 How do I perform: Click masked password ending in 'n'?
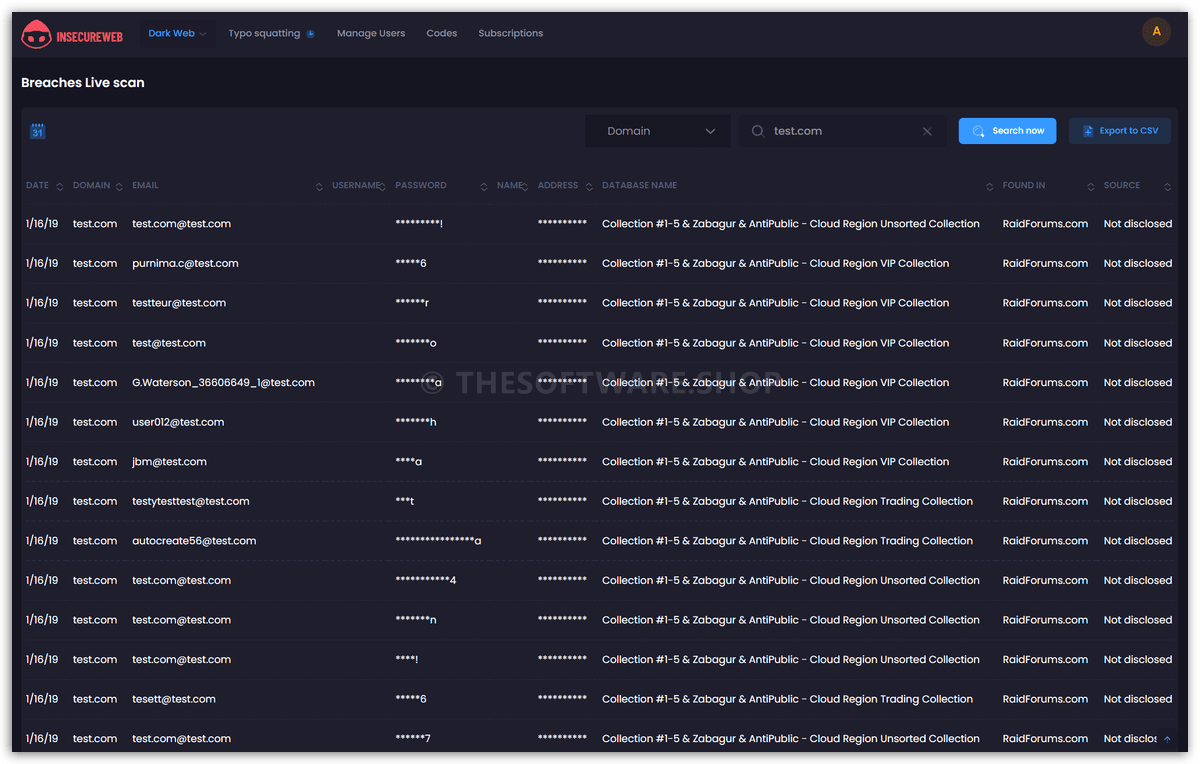click(x=416, y=620)
